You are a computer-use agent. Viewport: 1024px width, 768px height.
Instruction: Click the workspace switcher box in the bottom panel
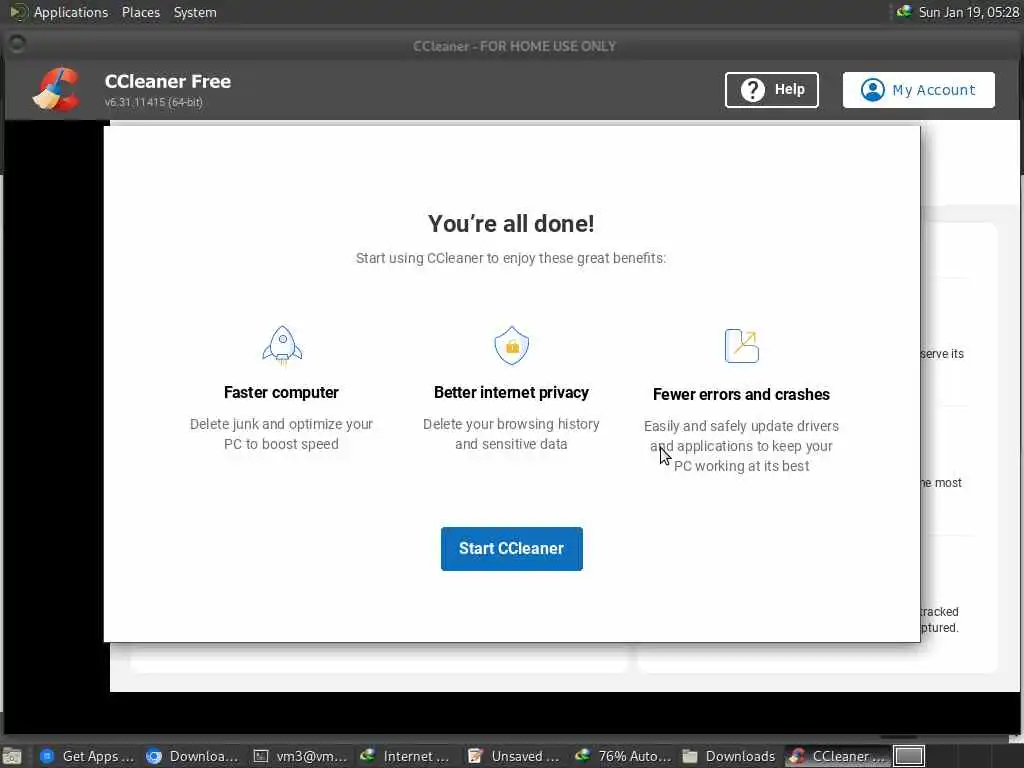pos(908,756)
